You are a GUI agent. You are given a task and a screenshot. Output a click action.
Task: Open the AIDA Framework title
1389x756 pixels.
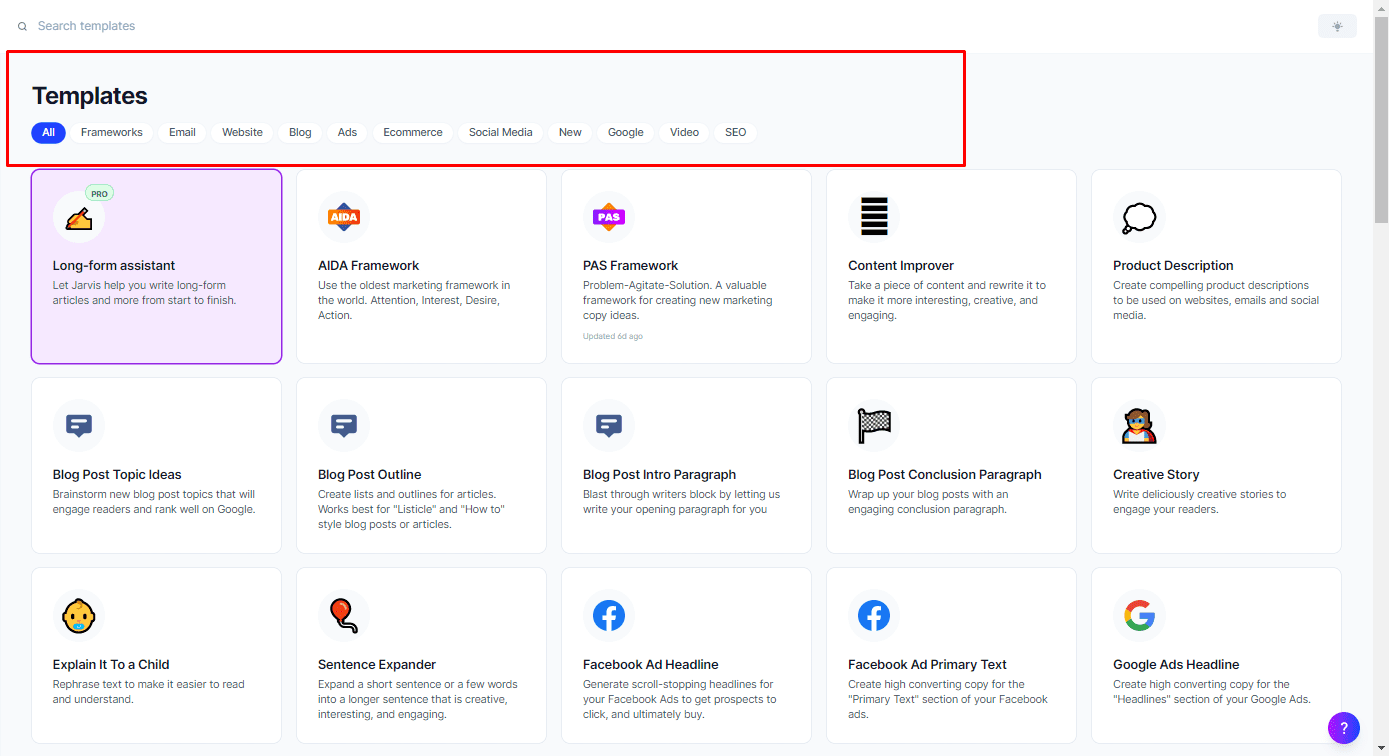click(x=368, y=266)
